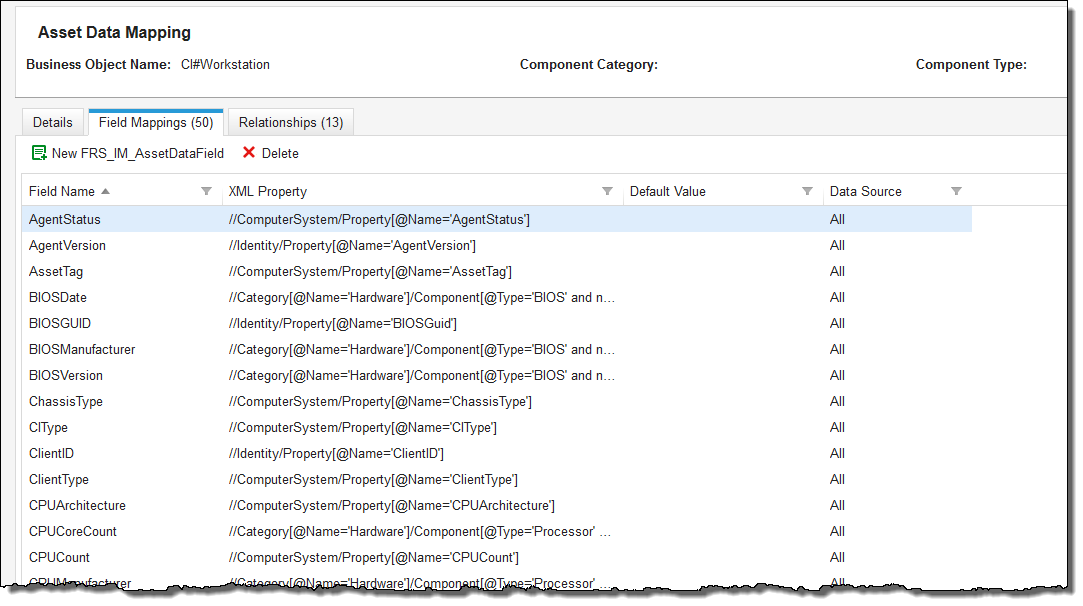Open the Field Name column filter icon
This screenshot has height=606, width=1083.
(206, 191)
